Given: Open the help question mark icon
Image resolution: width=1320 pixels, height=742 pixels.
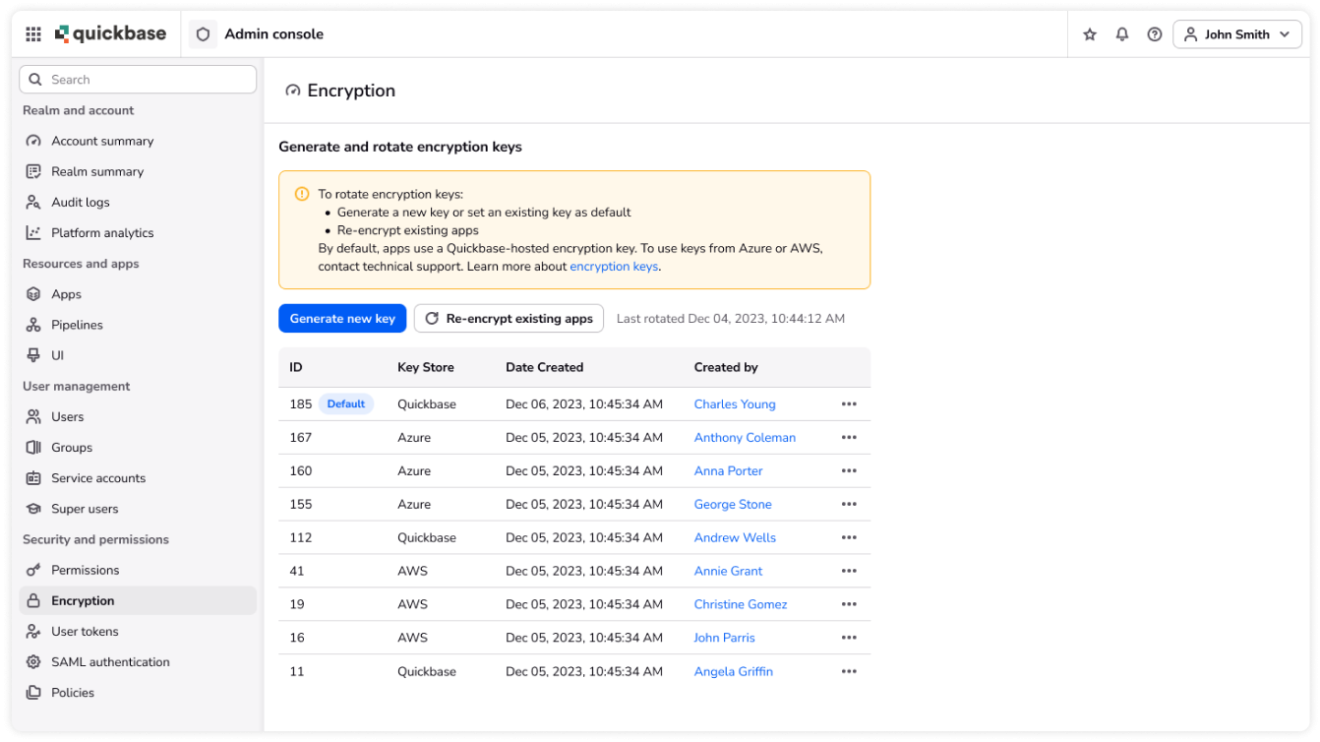Looking at the screenshot, I should click(x=1154, y=33).
